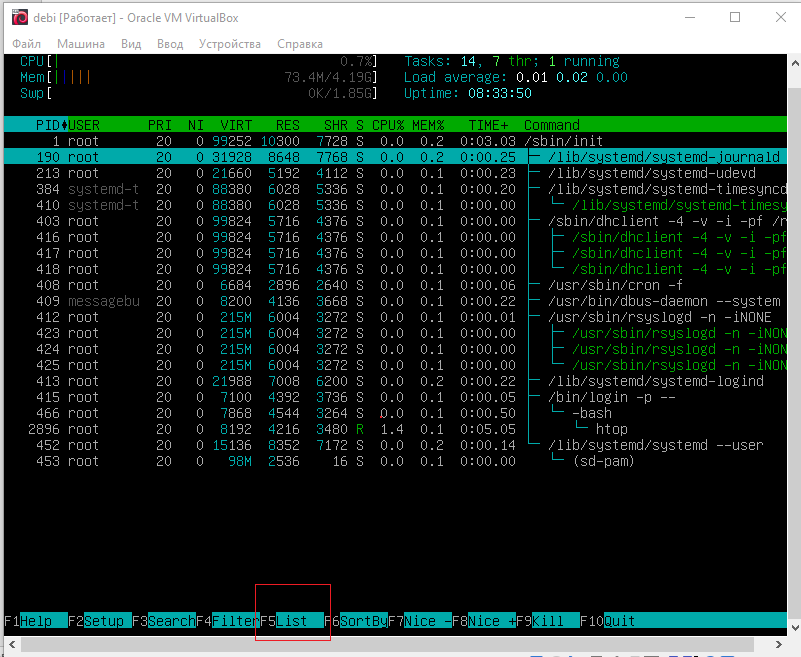Sort by the PRI column header
Image resolution: width=801 pixels, height=657 pixels.
[160, 125]
